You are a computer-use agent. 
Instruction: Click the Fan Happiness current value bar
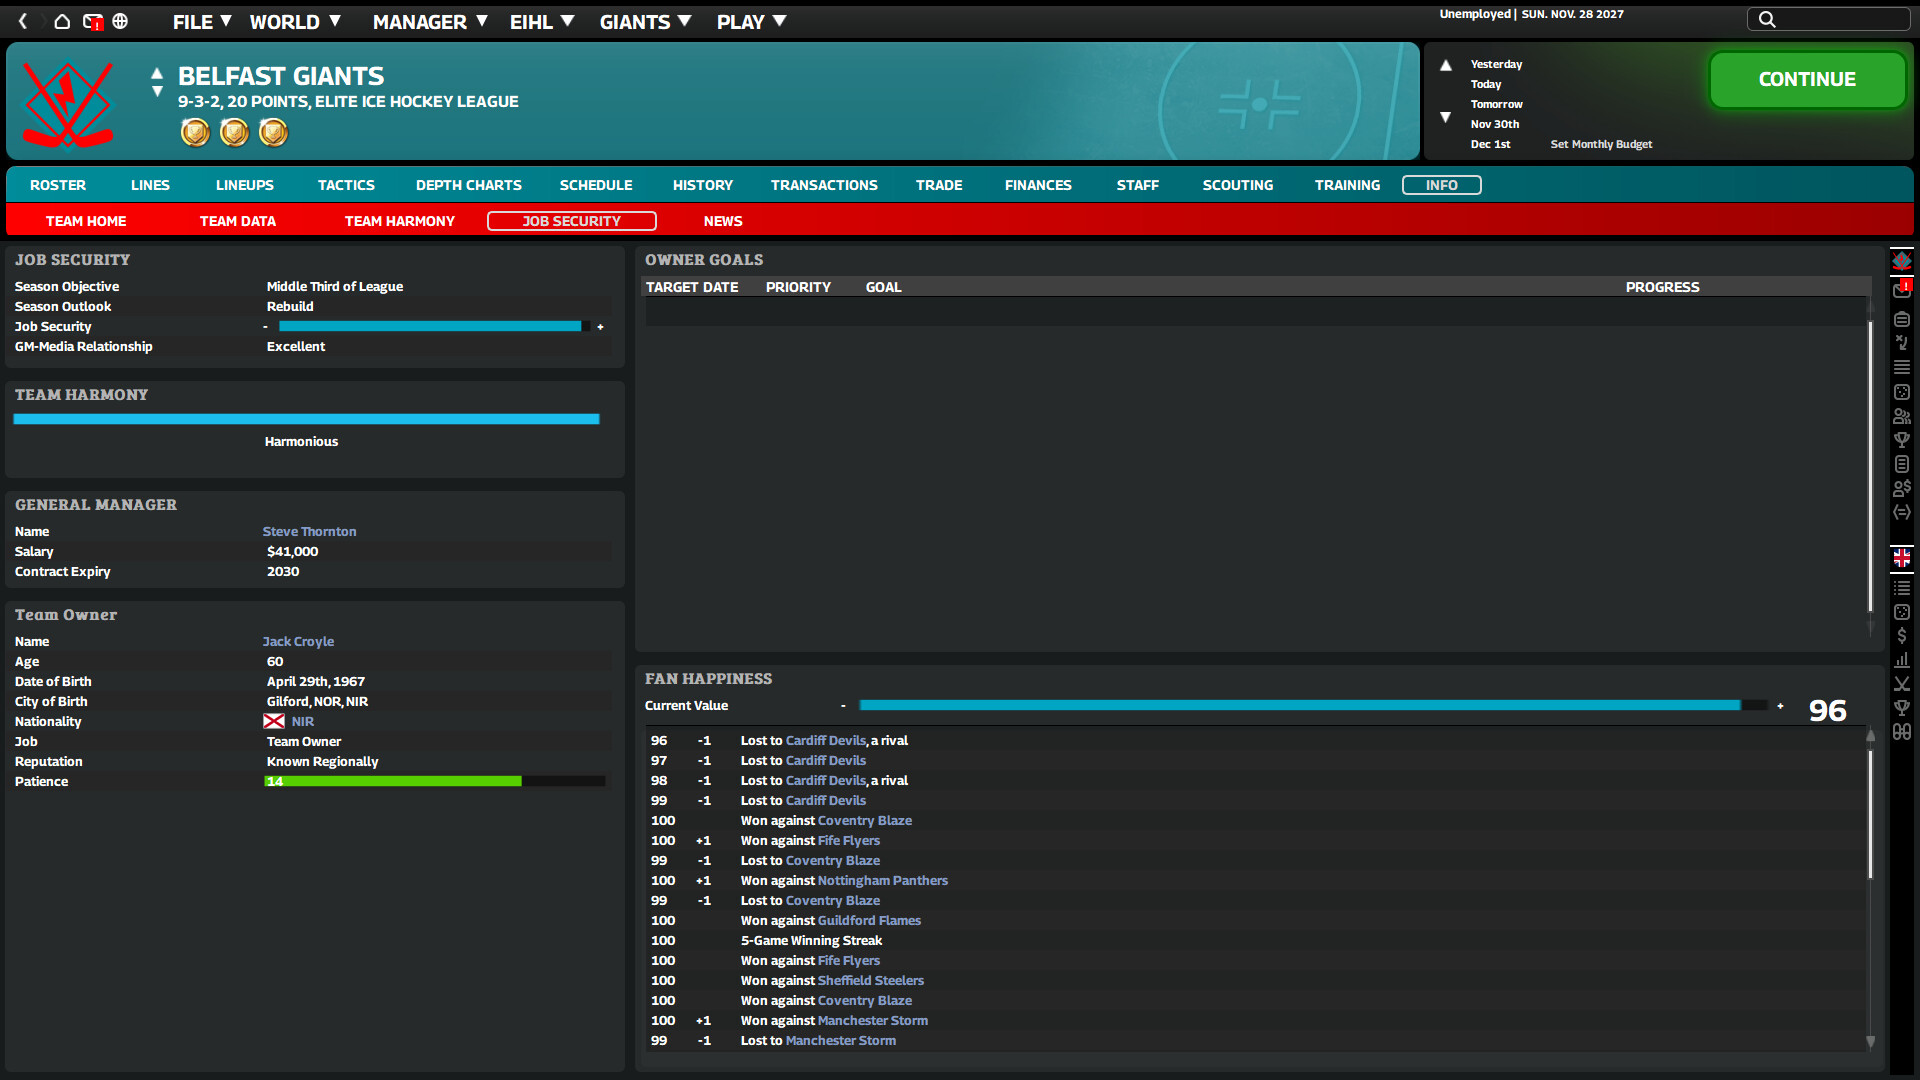pyautogui.click(x=1300, y=705)
